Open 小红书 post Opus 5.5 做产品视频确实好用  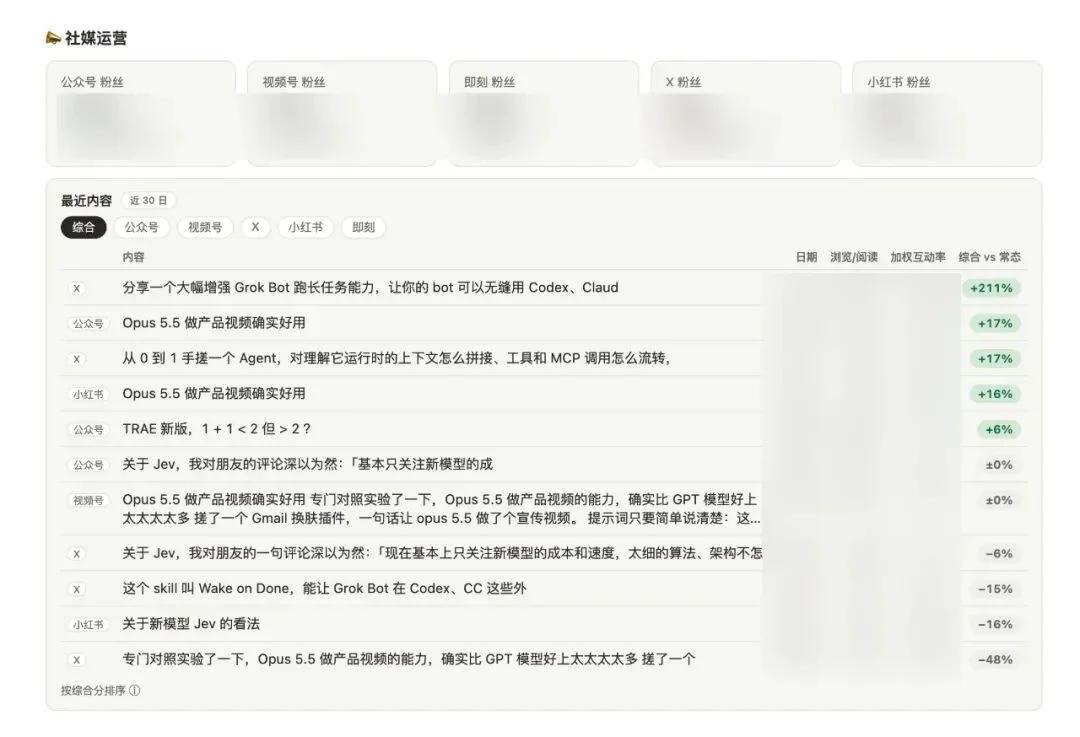click(x=214, y=394)
